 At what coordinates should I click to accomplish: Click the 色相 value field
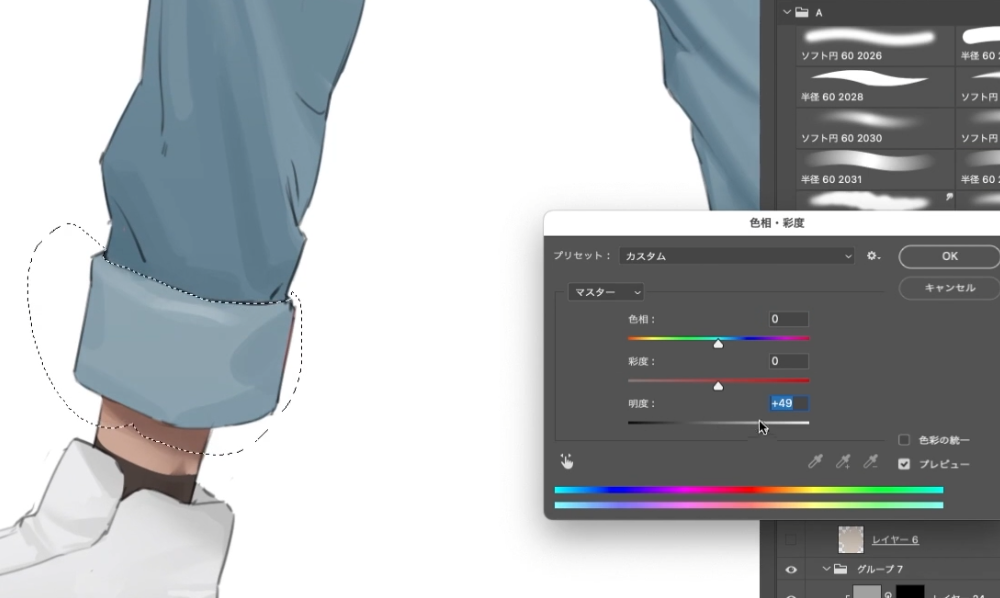pyautogui.click(x=788, y=319)
